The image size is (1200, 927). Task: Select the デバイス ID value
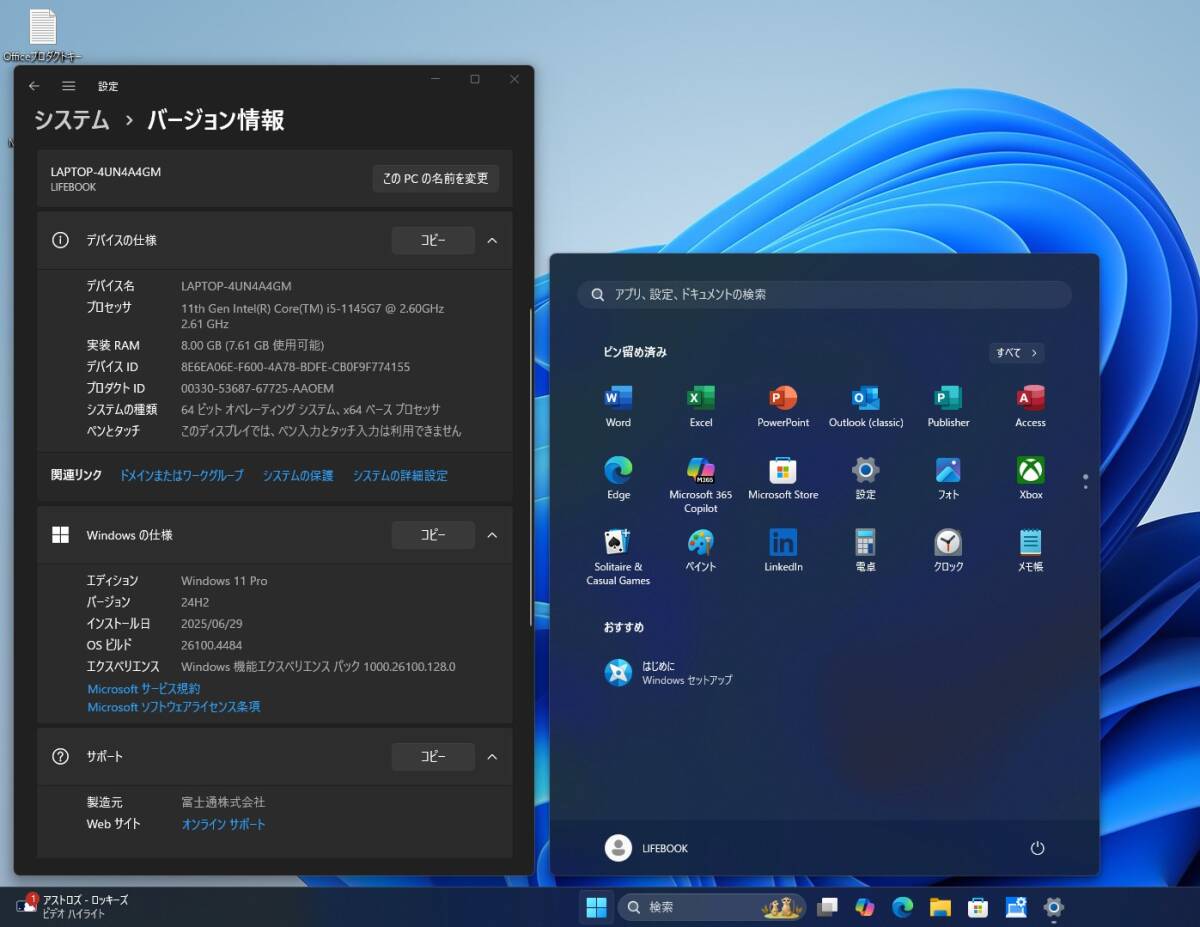pos(295,367)
